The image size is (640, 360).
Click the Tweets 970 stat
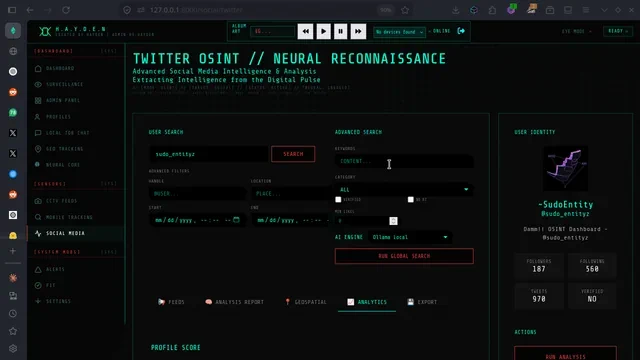coord(539,296)
